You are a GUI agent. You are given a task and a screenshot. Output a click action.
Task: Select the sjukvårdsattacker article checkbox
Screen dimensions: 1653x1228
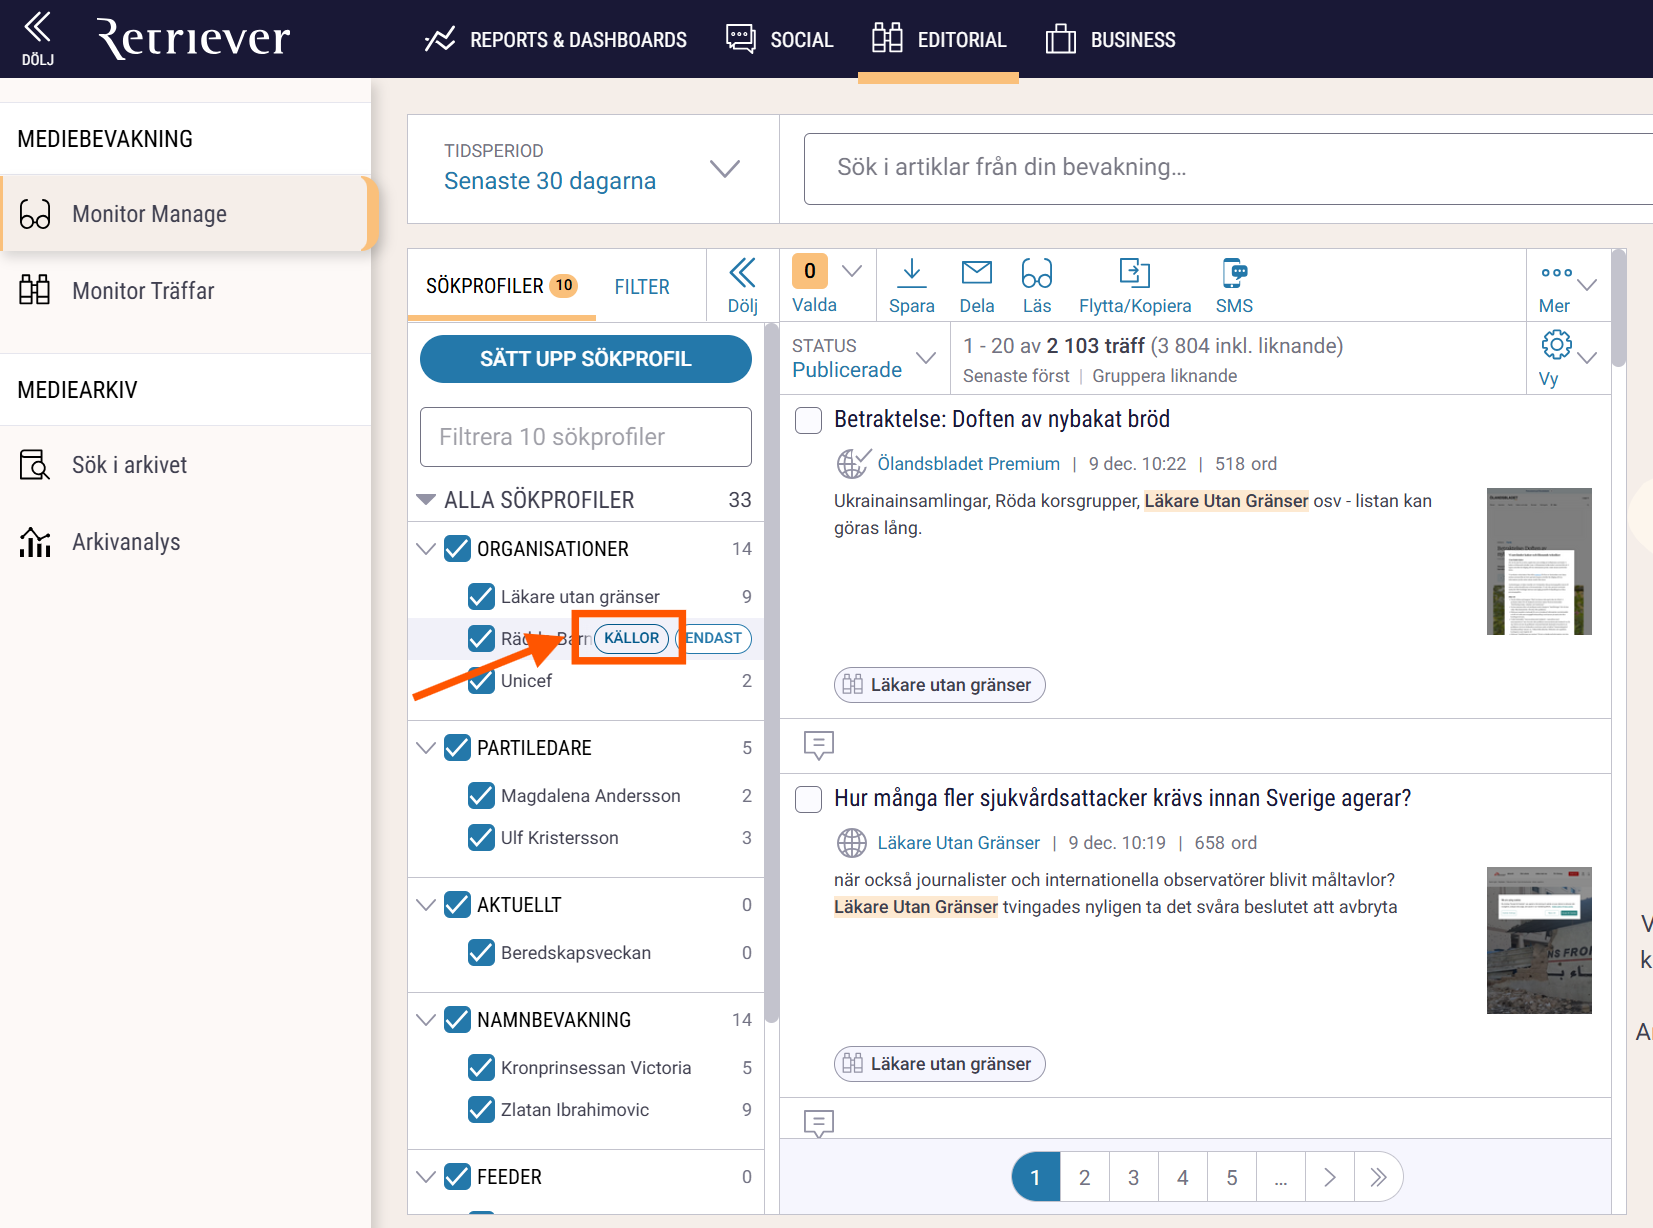pyautogui.click(x=808, y=799)
